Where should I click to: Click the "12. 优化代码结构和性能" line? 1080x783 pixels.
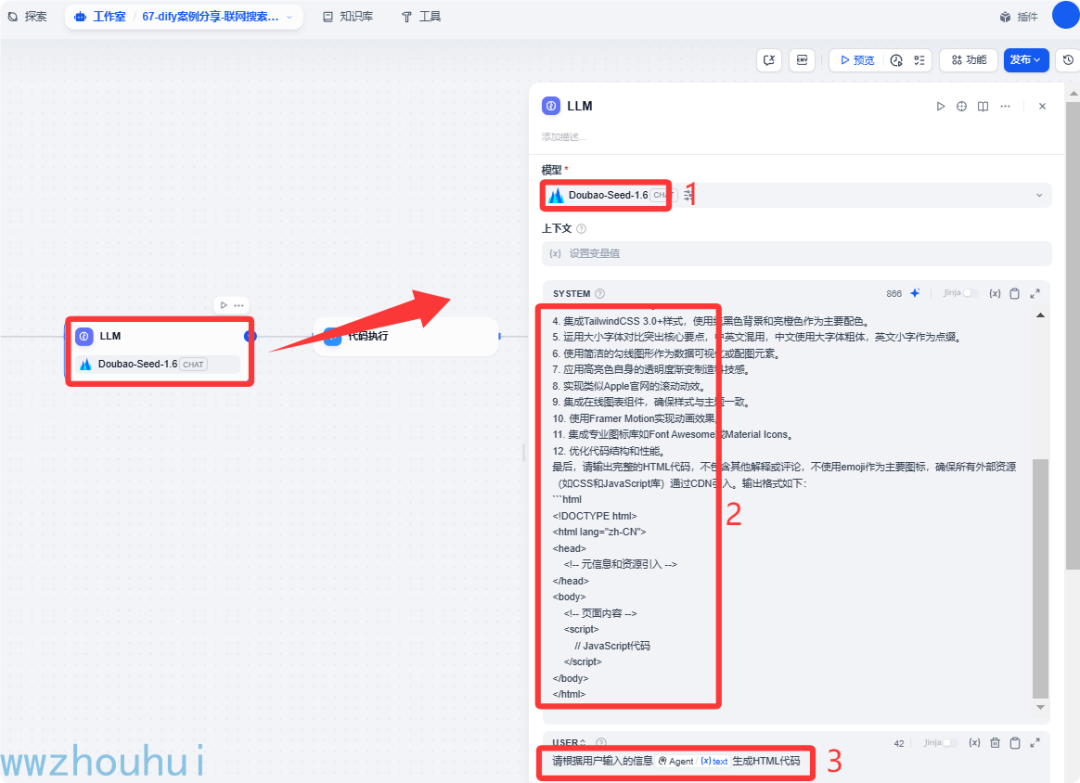[608, 451]
